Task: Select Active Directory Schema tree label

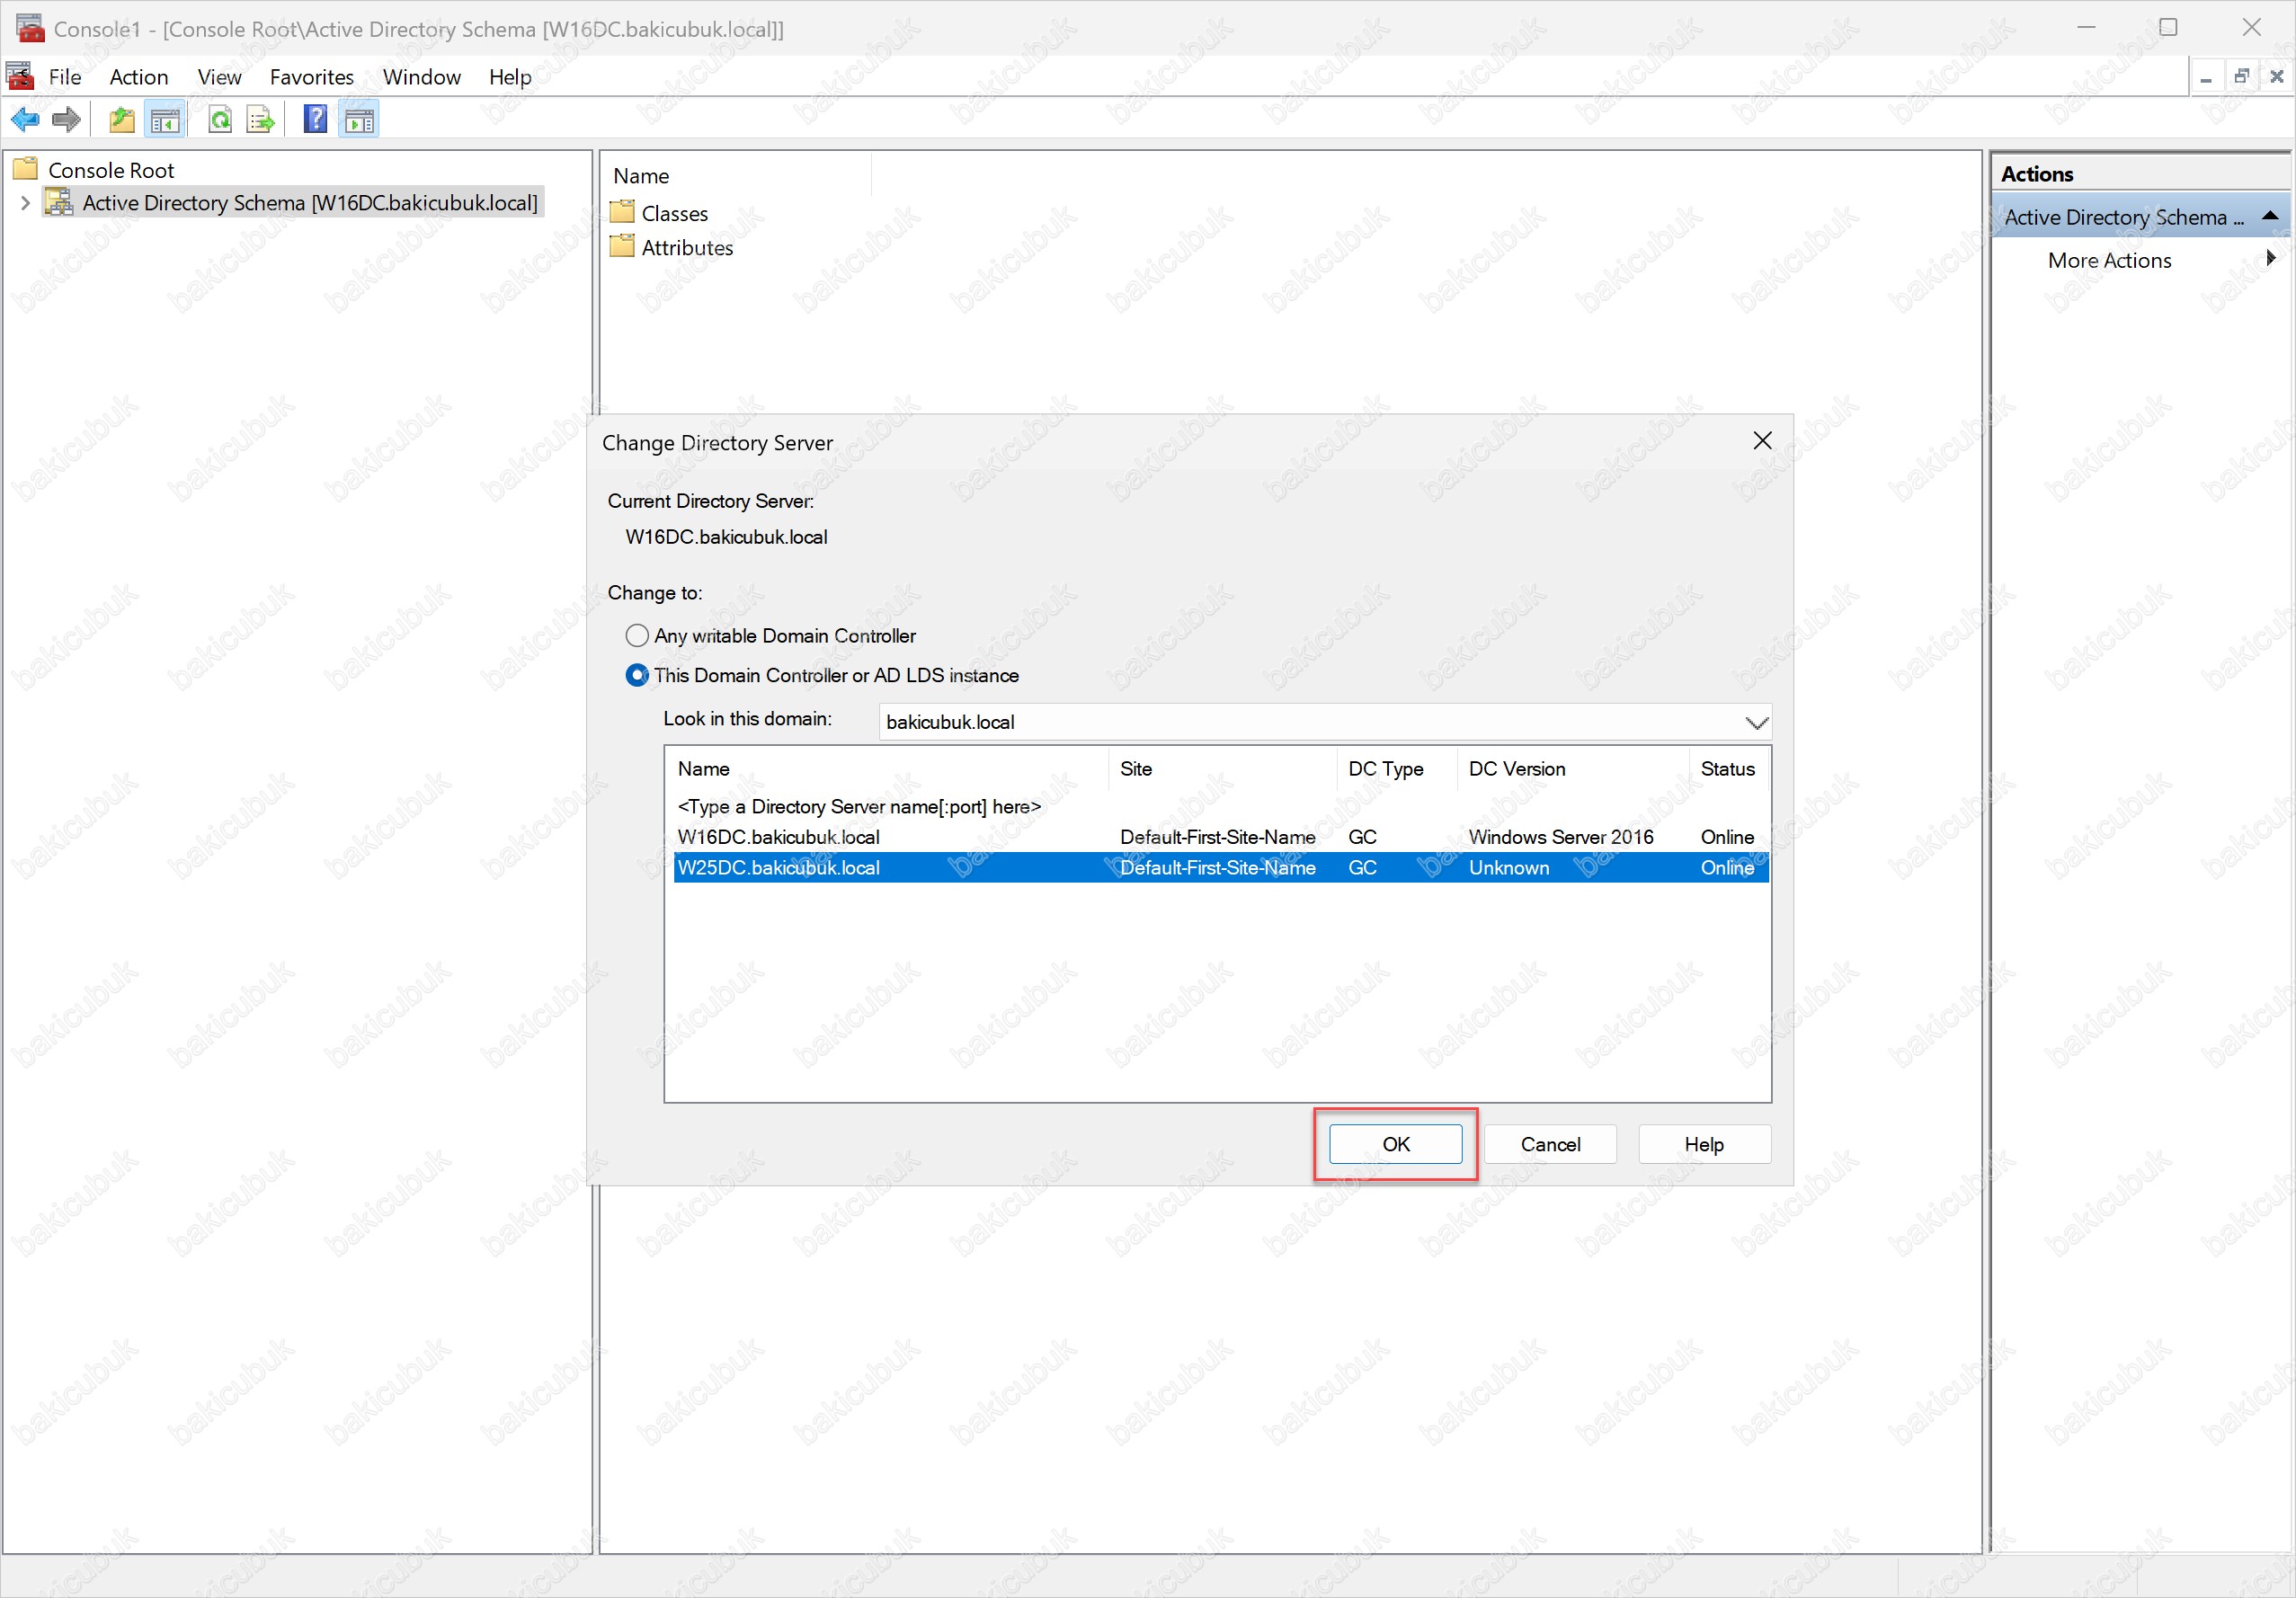Action: [310, 203]
